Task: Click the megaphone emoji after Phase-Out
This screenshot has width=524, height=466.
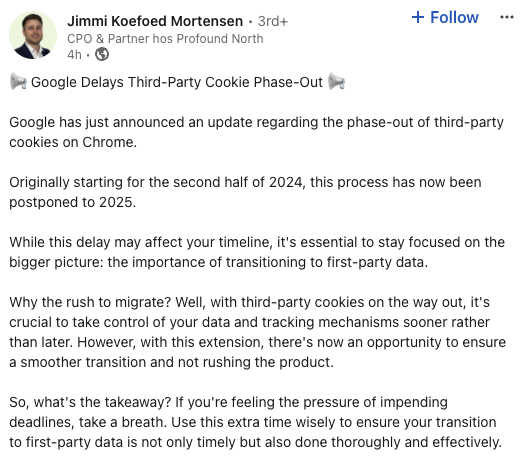Action: (336, 82)
